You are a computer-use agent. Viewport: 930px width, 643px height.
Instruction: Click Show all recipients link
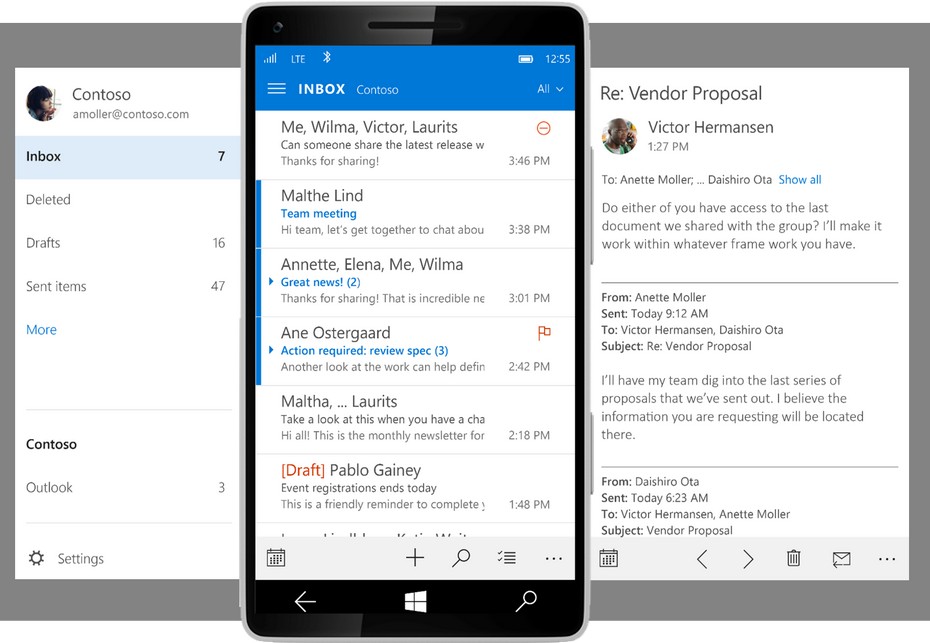[800, 180]
